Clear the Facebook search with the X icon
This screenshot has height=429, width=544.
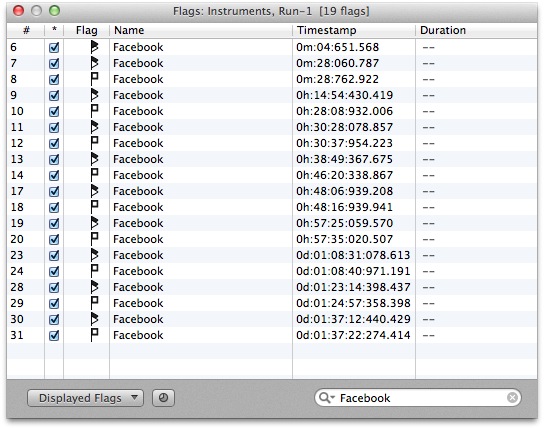(512, 397)
